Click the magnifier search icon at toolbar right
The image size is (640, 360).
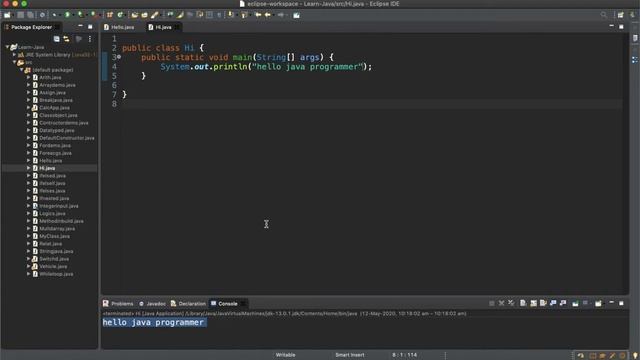[x=604, y=15]
